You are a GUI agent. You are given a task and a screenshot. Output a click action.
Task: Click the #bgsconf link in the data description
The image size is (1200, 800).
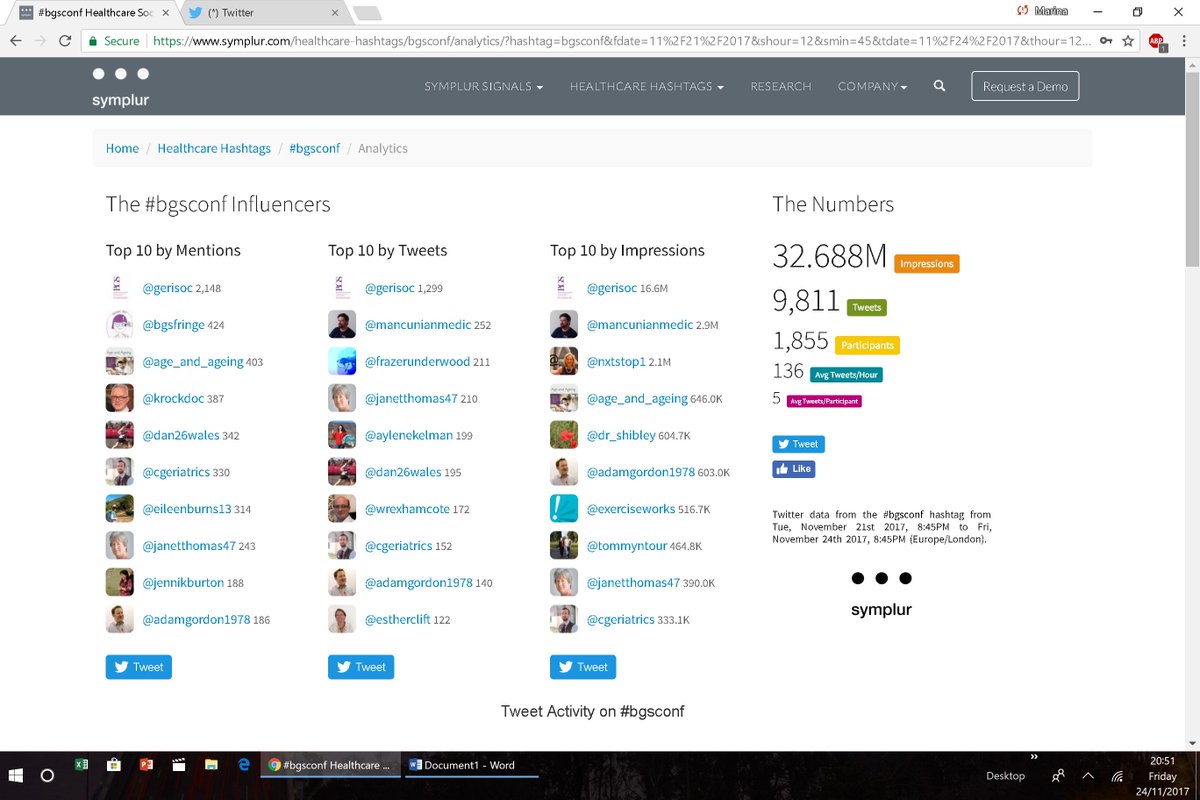pos(906,515)
